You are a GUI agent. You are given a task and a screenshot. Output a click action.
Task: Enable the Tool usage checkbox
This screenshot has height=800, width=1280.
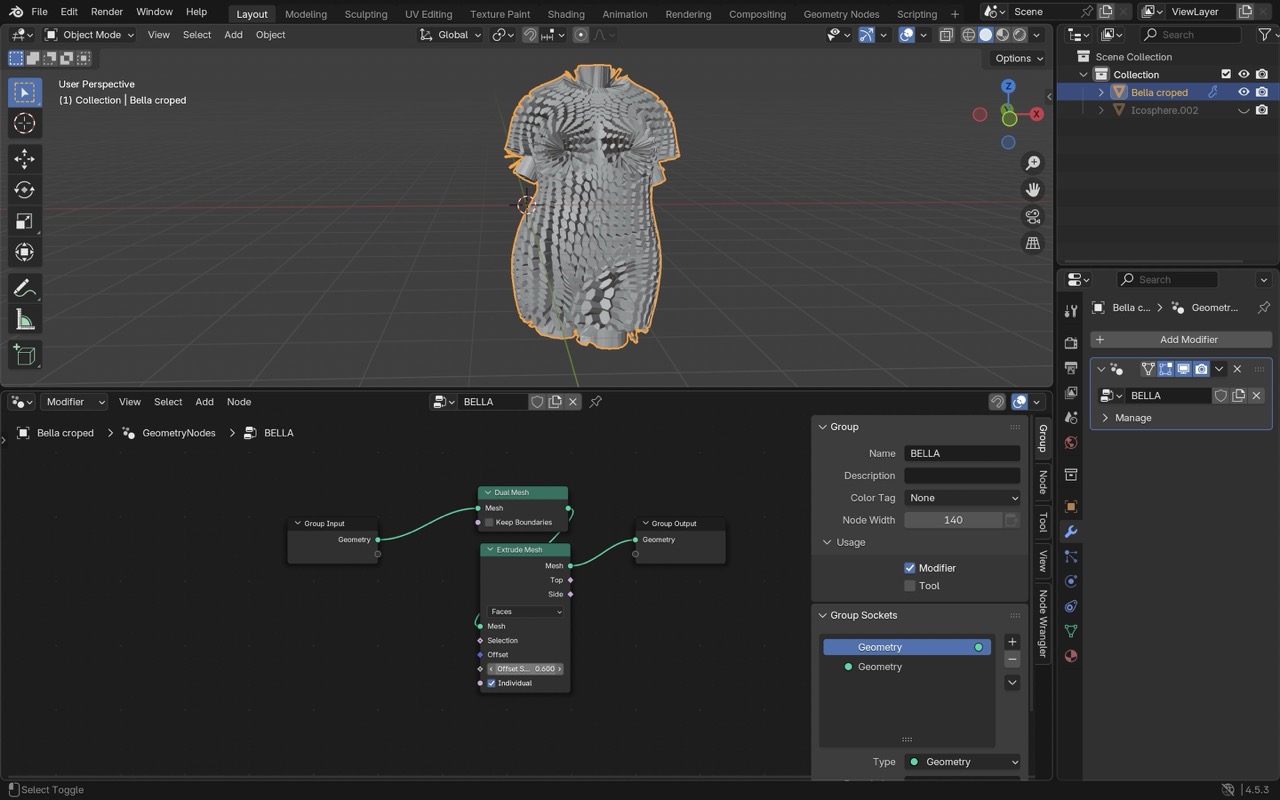coord(910,586)
